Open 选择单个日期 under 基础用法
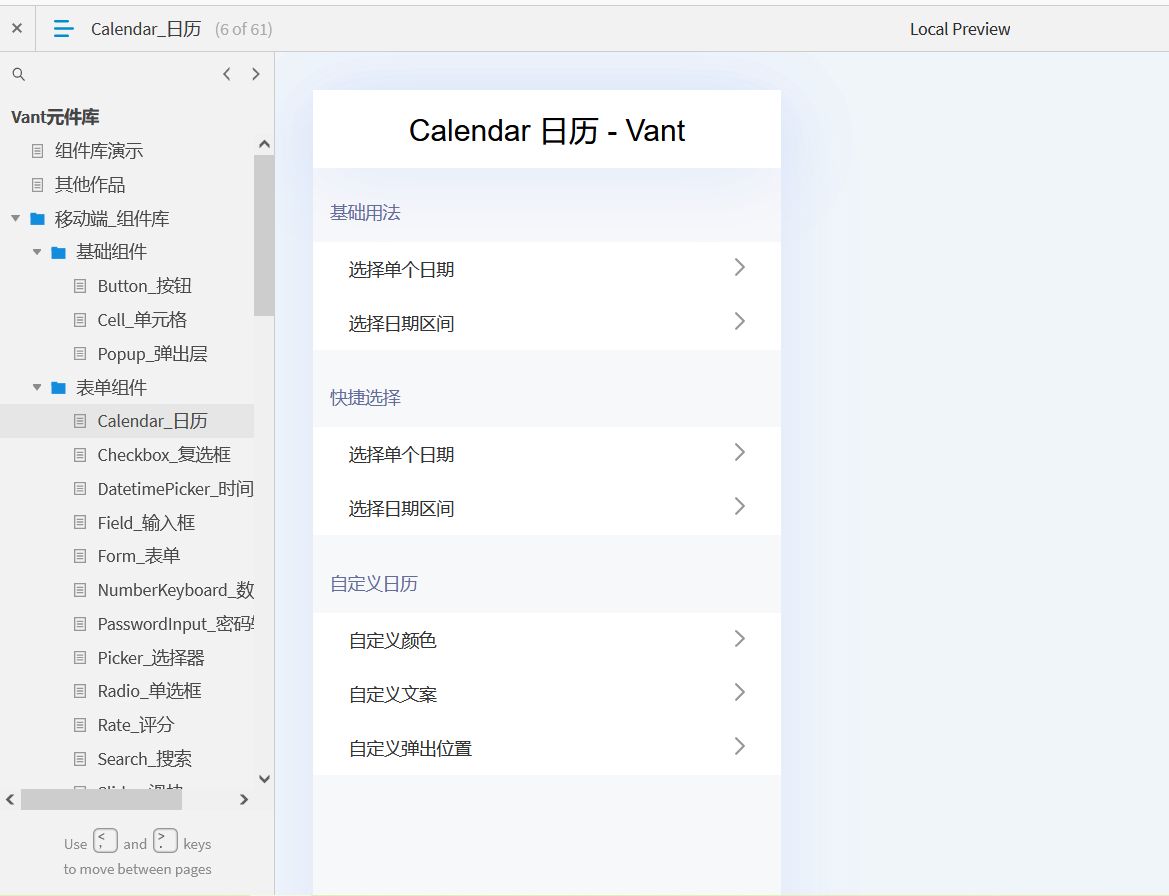This screenshot has width=1169, height=896. point(546,269)
